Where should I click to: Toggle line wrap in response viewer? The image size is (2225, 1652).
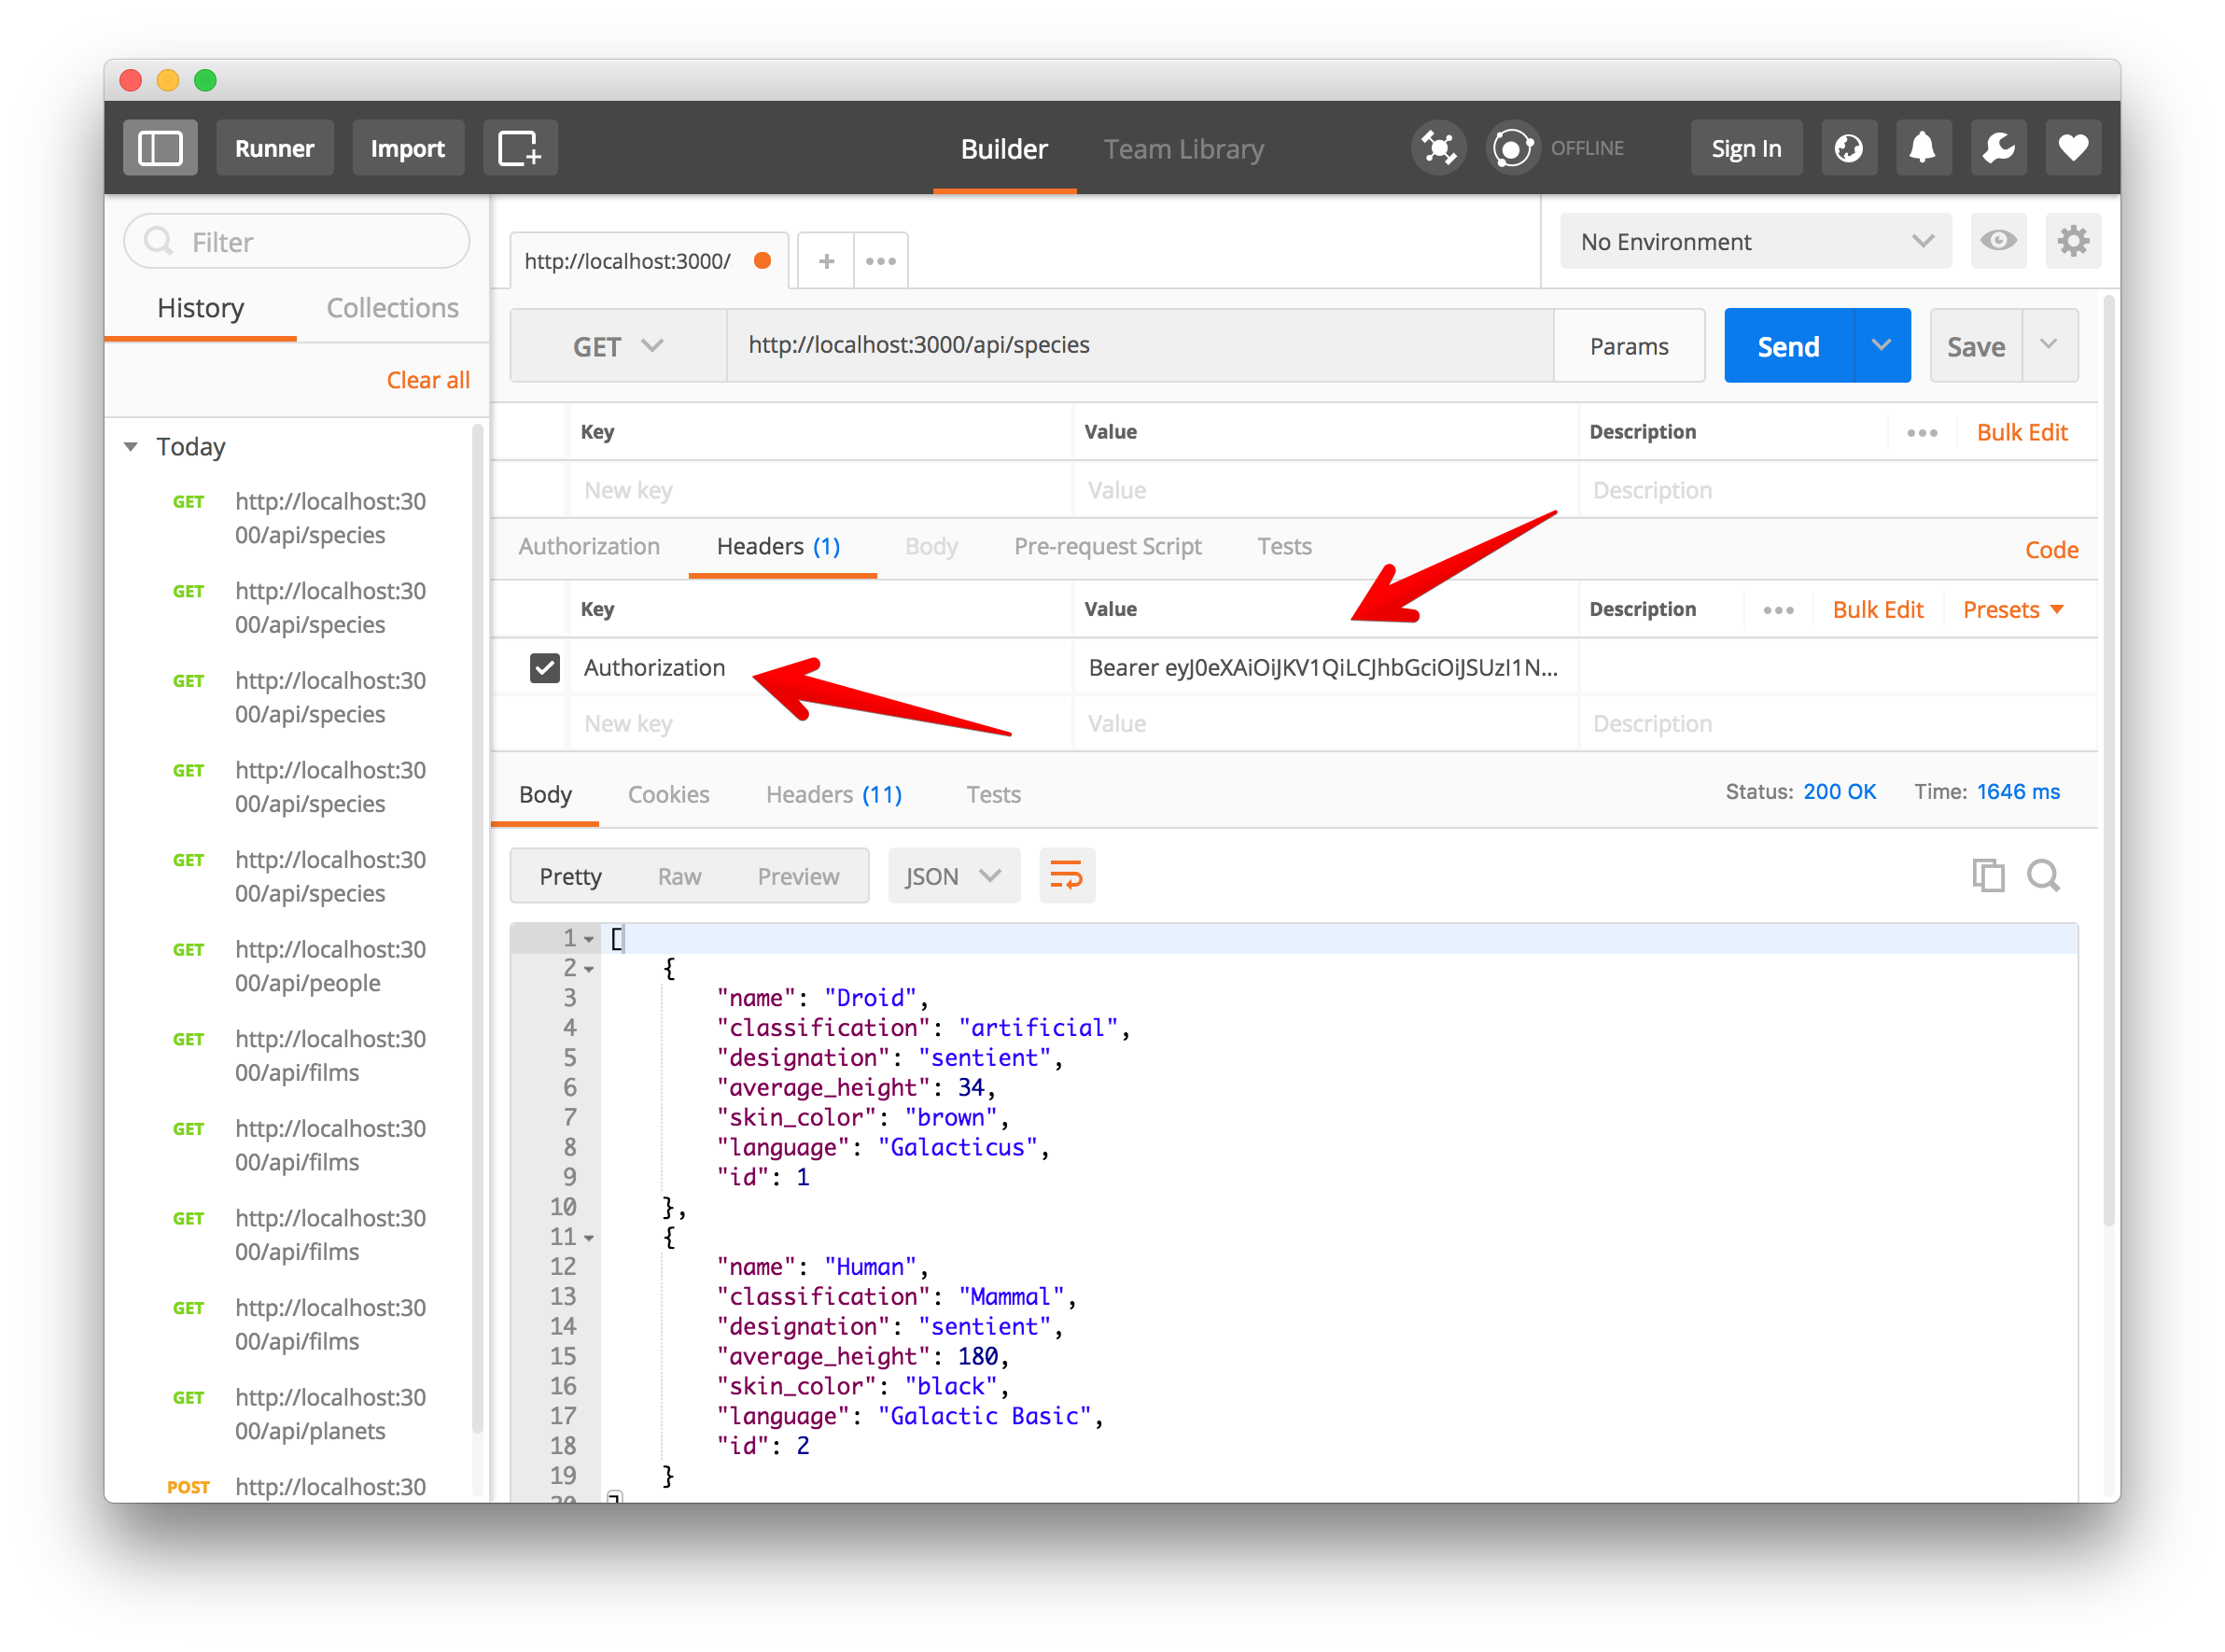pyautogui.click(x=1066, y=876)
